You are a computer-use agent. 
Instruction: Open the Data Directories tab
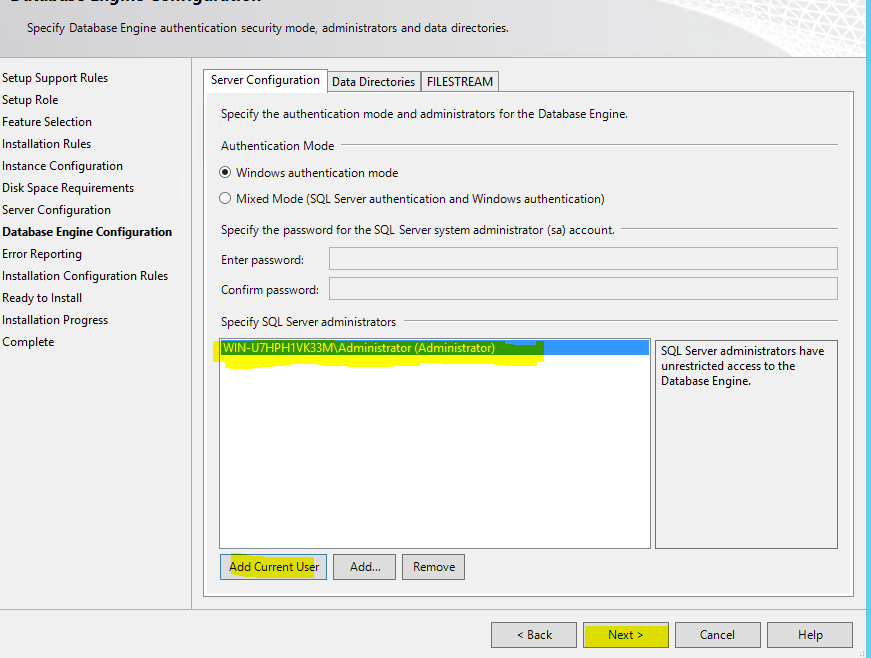[373, 82]
